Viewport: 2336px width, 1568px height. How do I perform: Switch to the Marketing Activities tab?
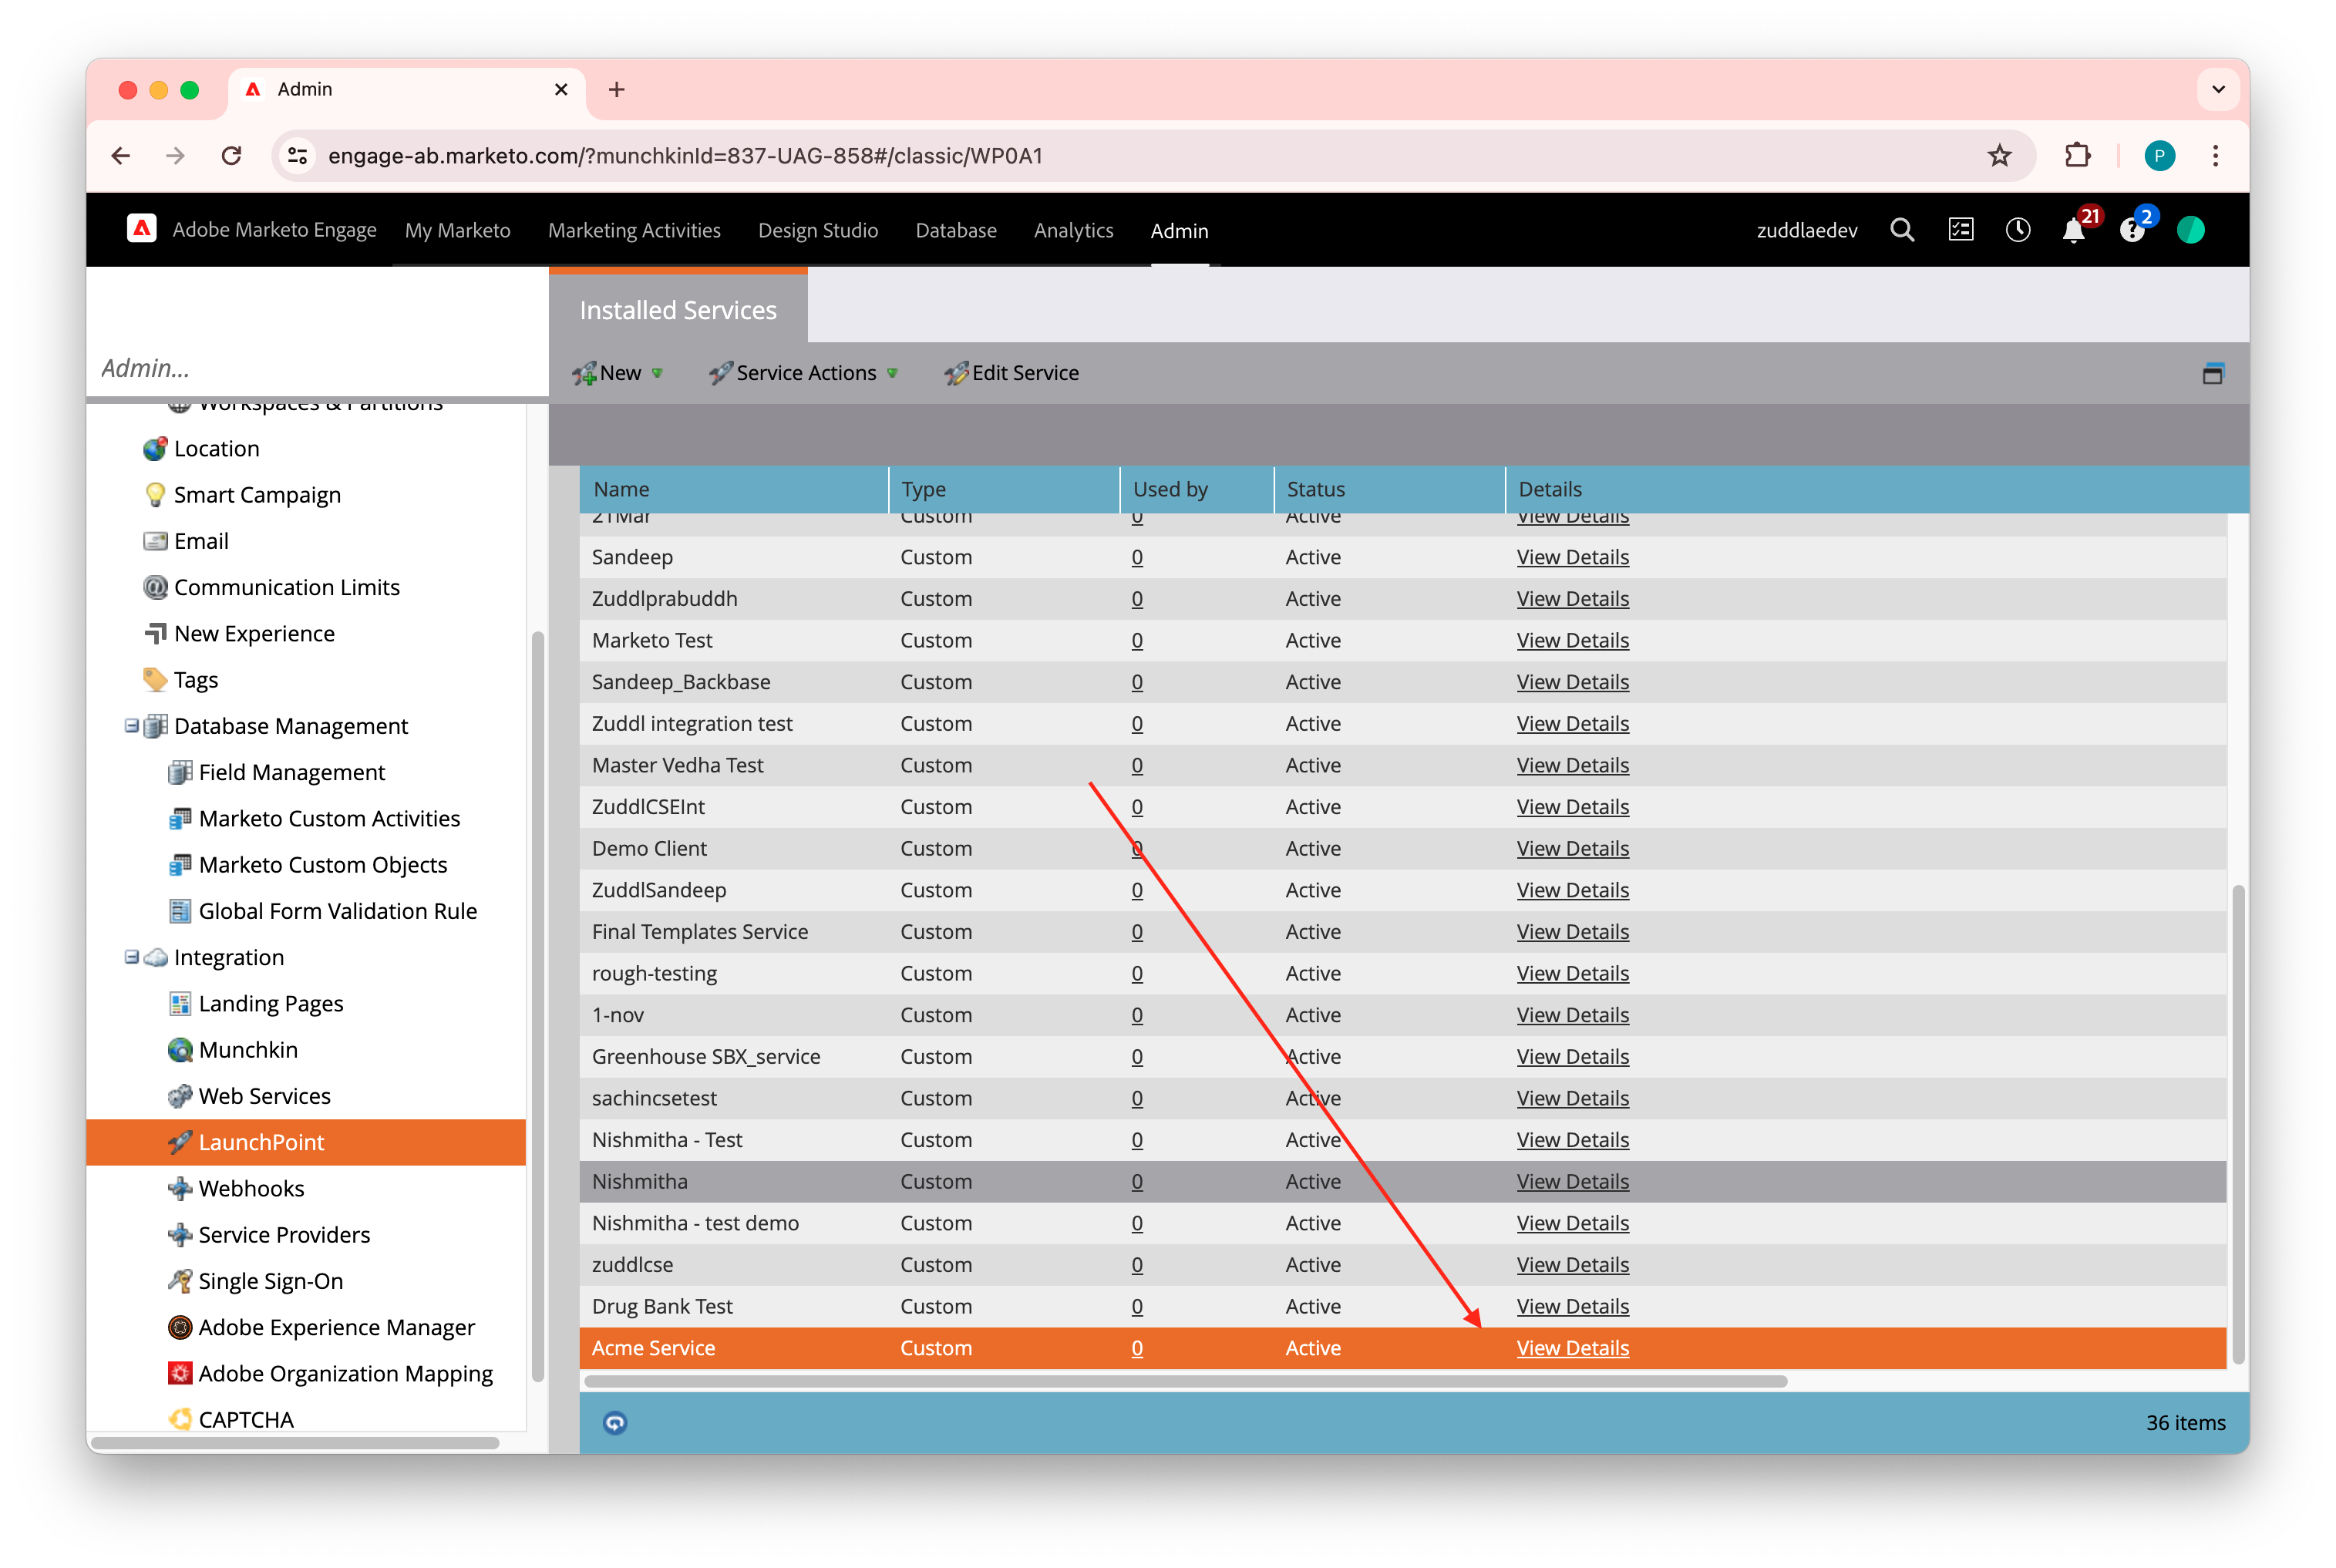tap(634, 231)
